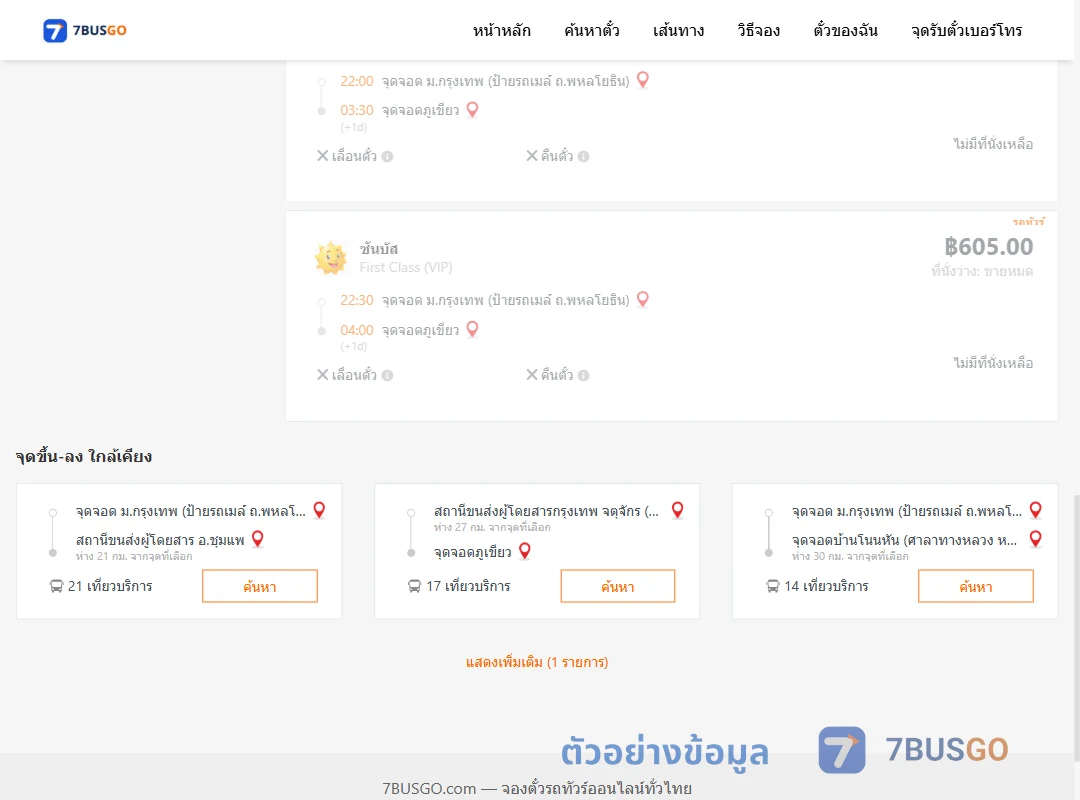Screen dimensions: 1080x800
Task: Click map pin beside สถานีขนส่งผู้โดยสารกรุงเทพ จตุจักร
Action: 678,510
